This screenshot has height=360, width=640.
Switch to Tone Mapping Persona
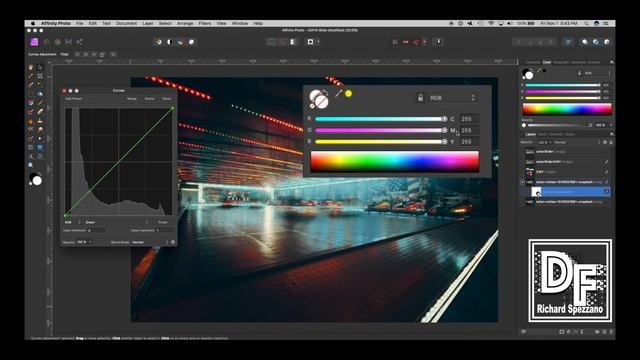pos(69,42)
